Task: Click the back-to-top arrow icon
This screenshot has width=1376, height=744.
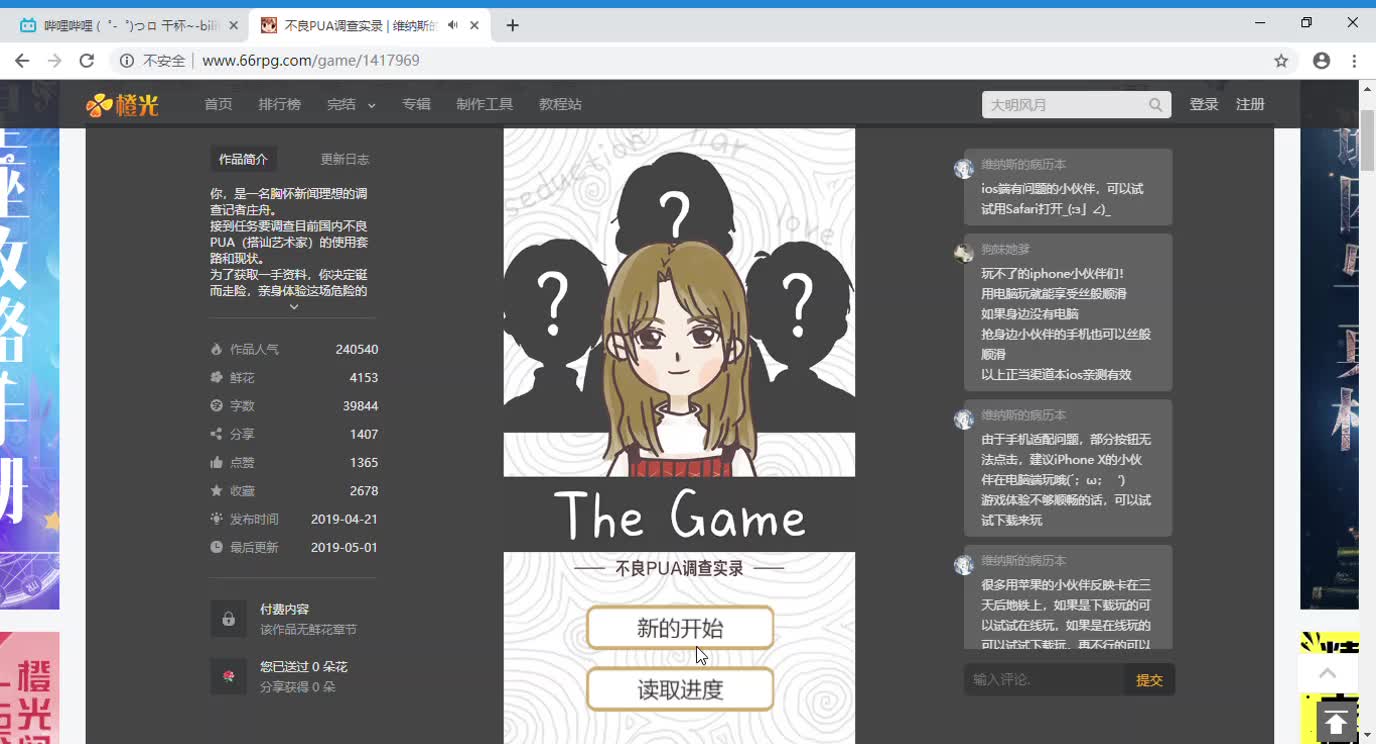Action: click(1336, 721)
